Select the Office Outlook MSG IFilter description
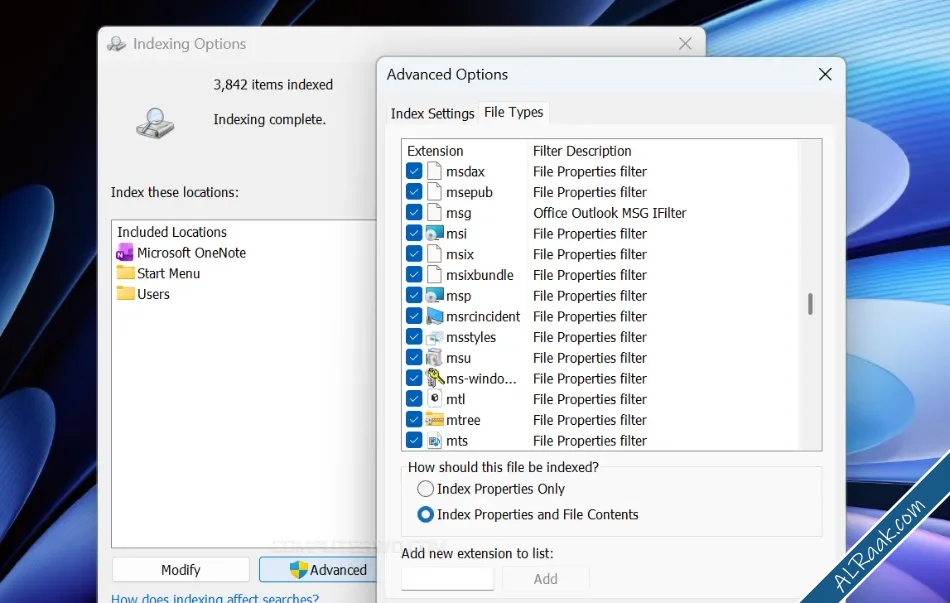950x603 pixels. (x=610, y=213)
